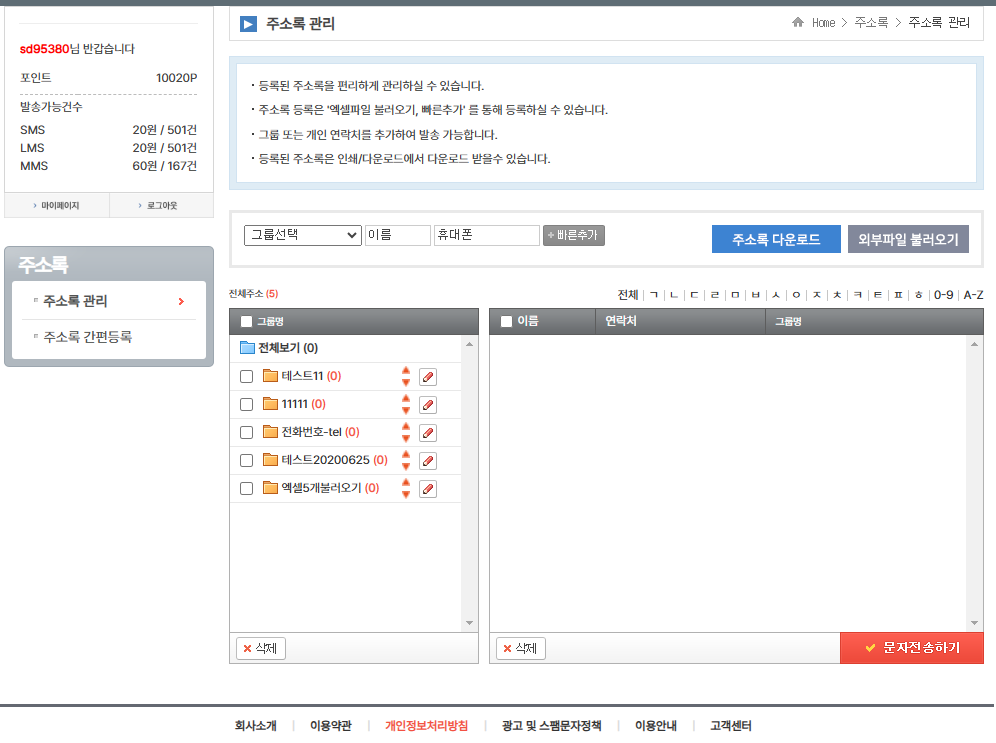Open the 전체보기 folder icon
996x743 pixels.
(247, 348)
